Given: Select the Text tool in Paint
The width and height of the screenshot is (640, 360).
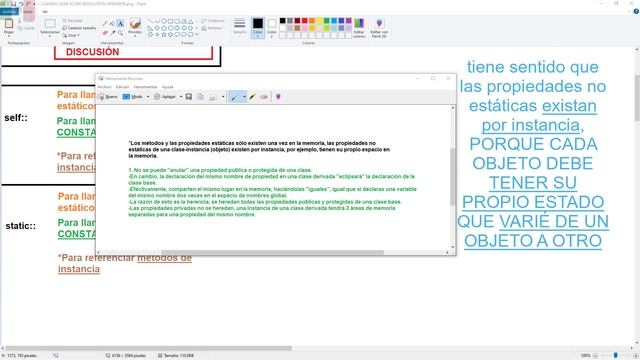Looking at the screenshot, I should [x=120, y=23].
